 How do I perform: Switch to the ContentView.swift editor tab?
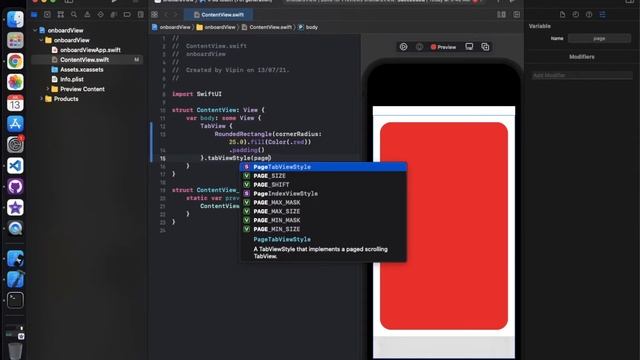[218, 15]
